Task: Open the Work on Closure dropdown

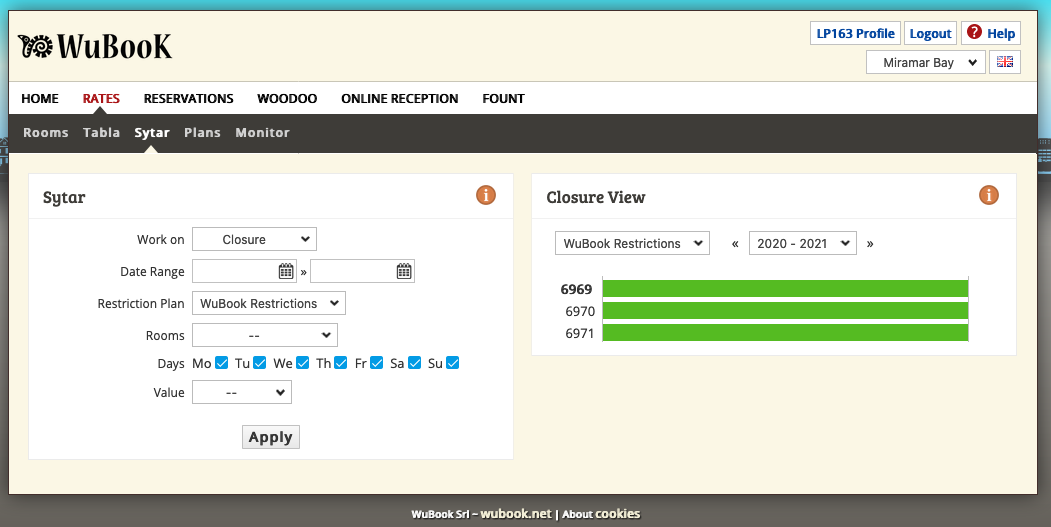Action: [x=254, y=239]
